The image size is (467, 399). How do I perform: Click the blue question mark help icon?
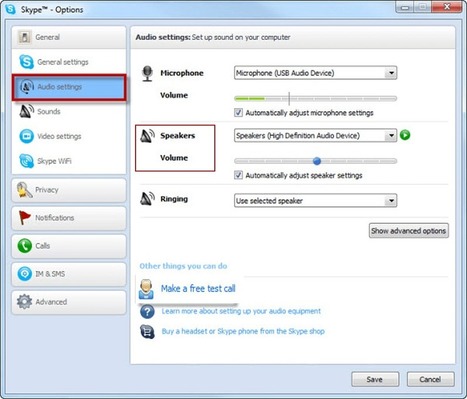[x=147, y=312]
